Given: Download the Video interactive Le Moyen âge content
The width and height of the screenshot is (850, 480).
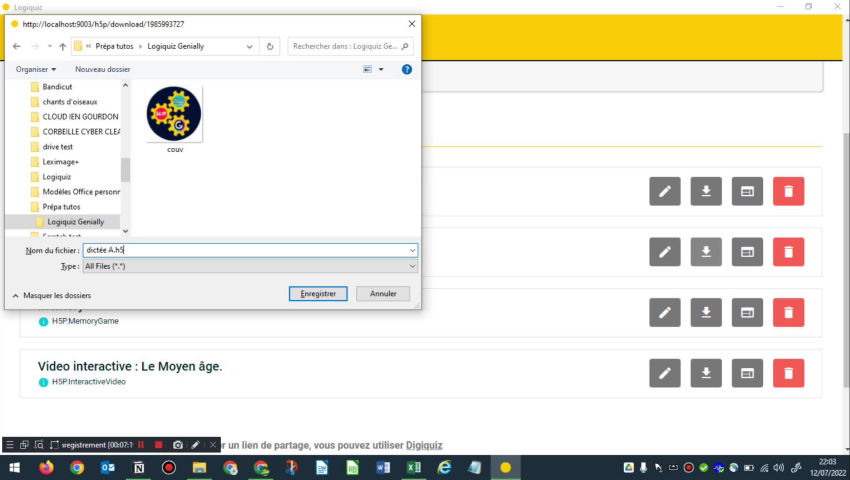Looking at the screenshot, I should click(x=706, y=374).
